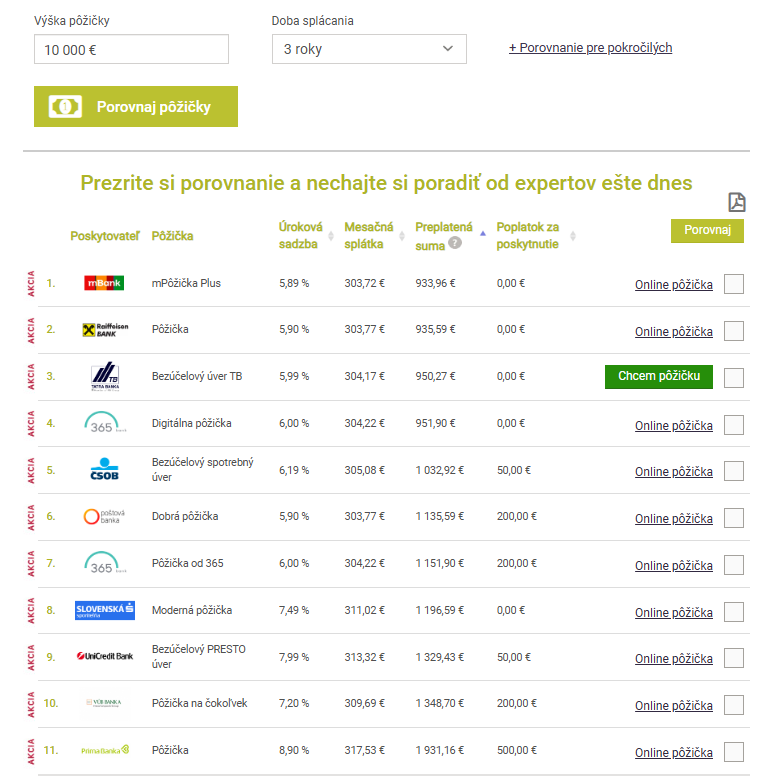762x784 pixels.
Task: Click the Poskytovateľ column header
Action: coord(105,236)
